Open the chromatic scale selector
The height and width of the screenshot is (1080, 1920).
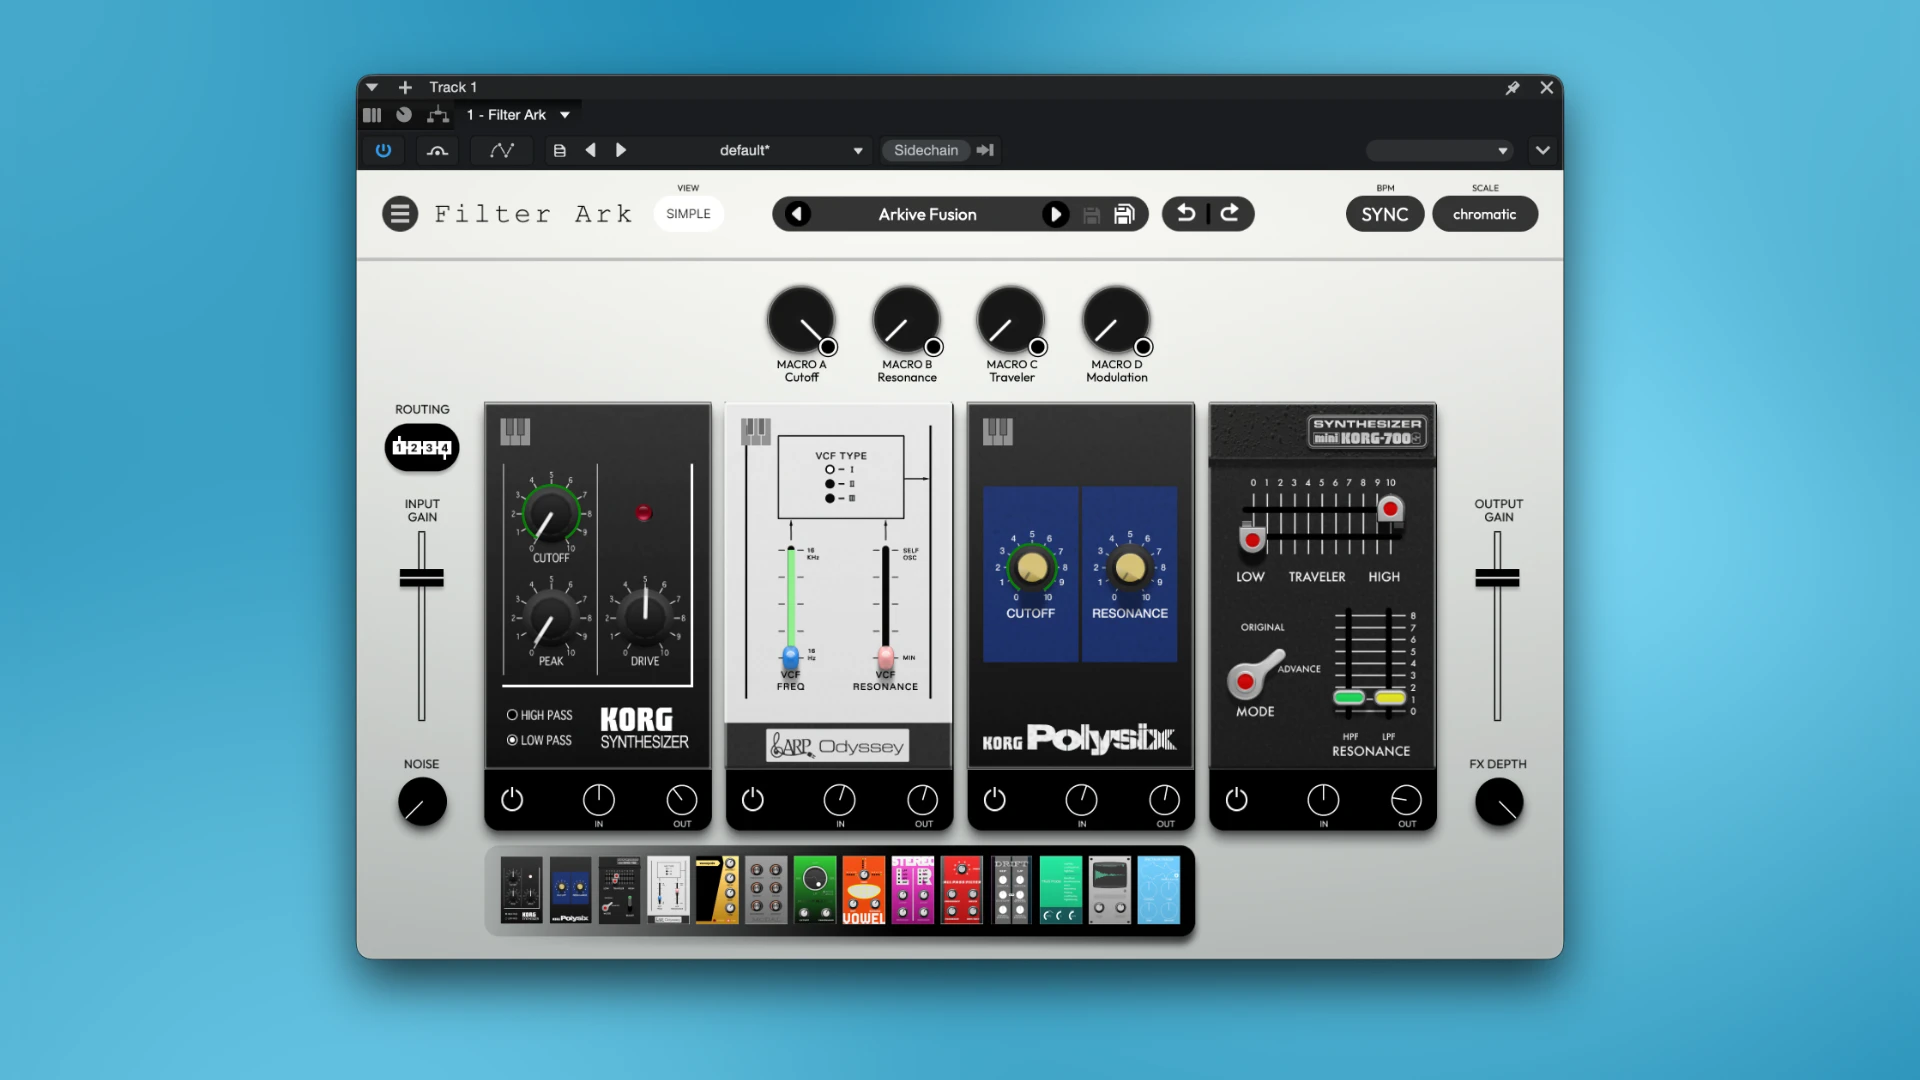pyautogui.click(x=1485, y=214)
